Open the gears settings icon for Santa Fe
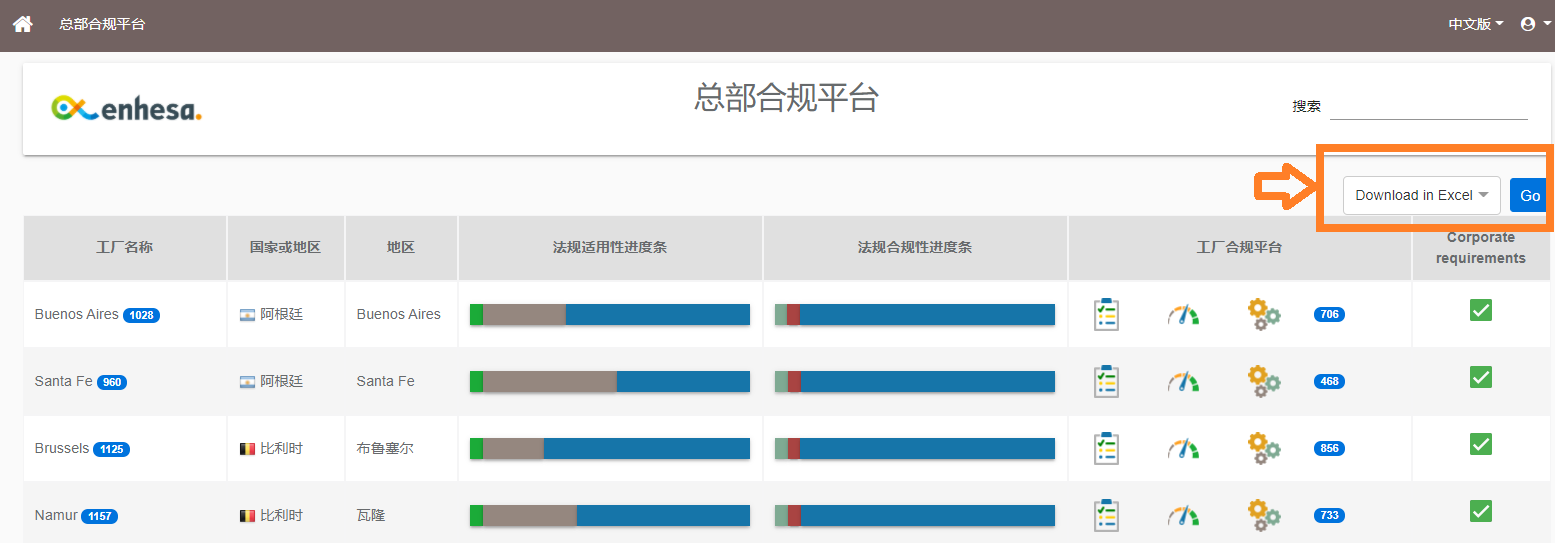Viewport: 1555px width, 547px height. pos(1264,381)
